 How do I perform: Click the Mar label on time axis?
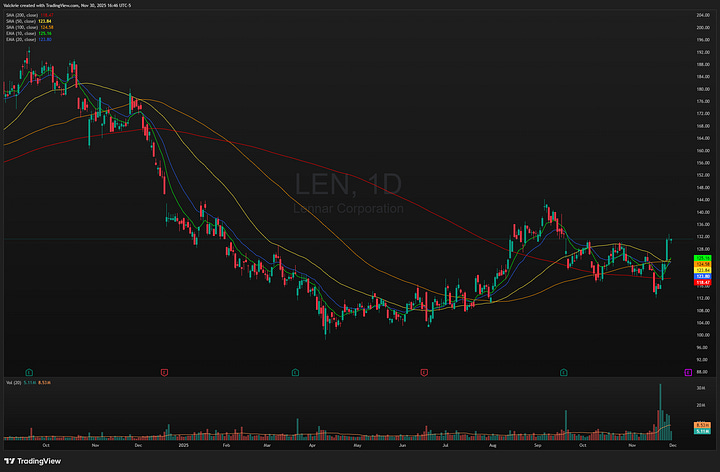pos(267,445)
